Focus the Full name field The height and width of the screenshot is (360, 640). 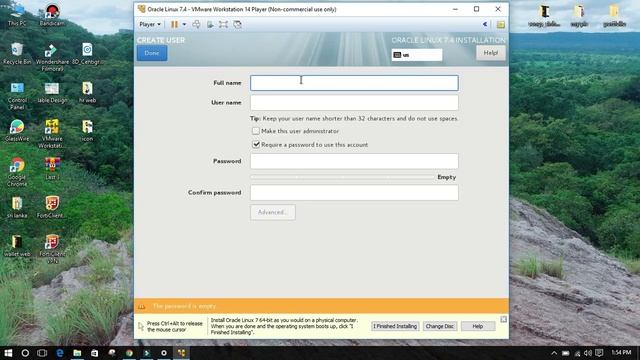coord(354,83)
